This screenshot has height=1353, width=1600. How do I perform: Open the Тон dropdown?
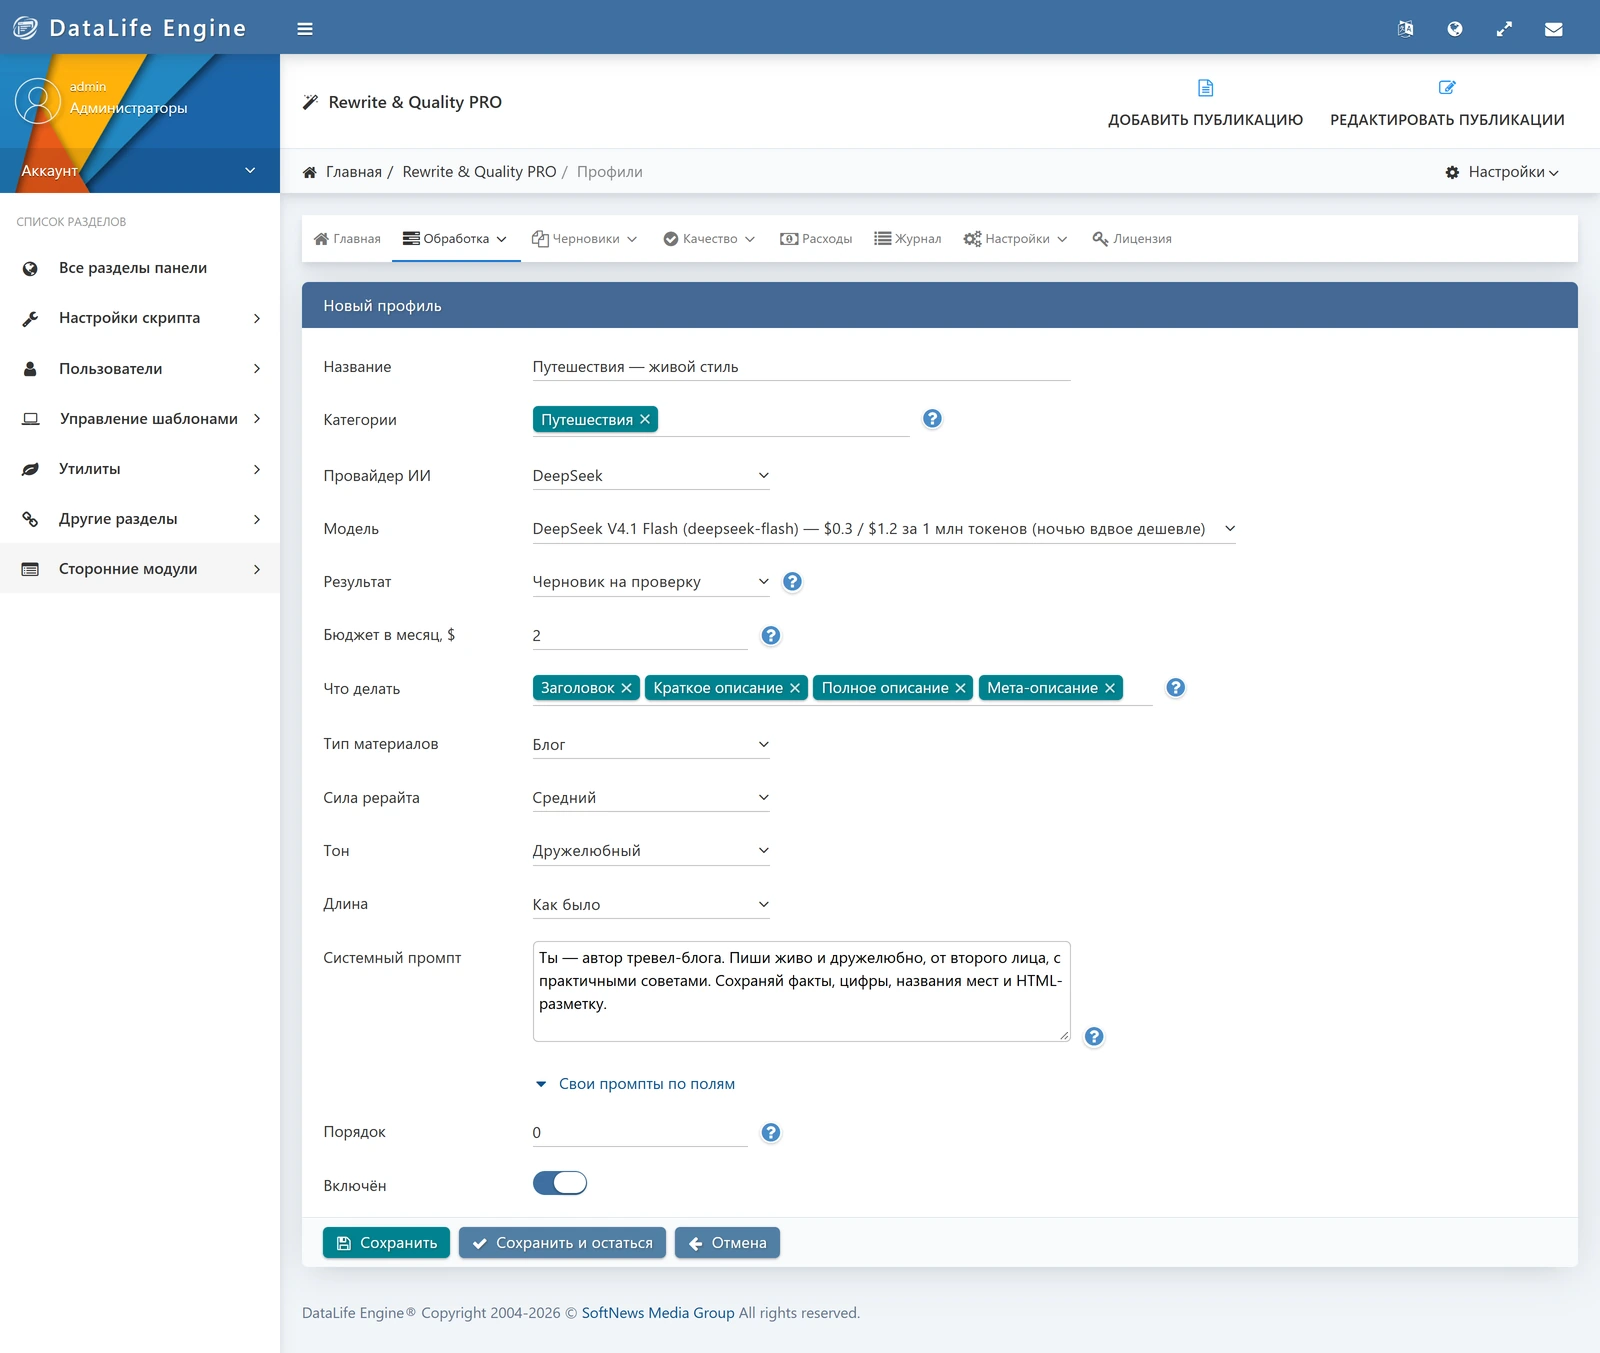(x=651, y=851)
